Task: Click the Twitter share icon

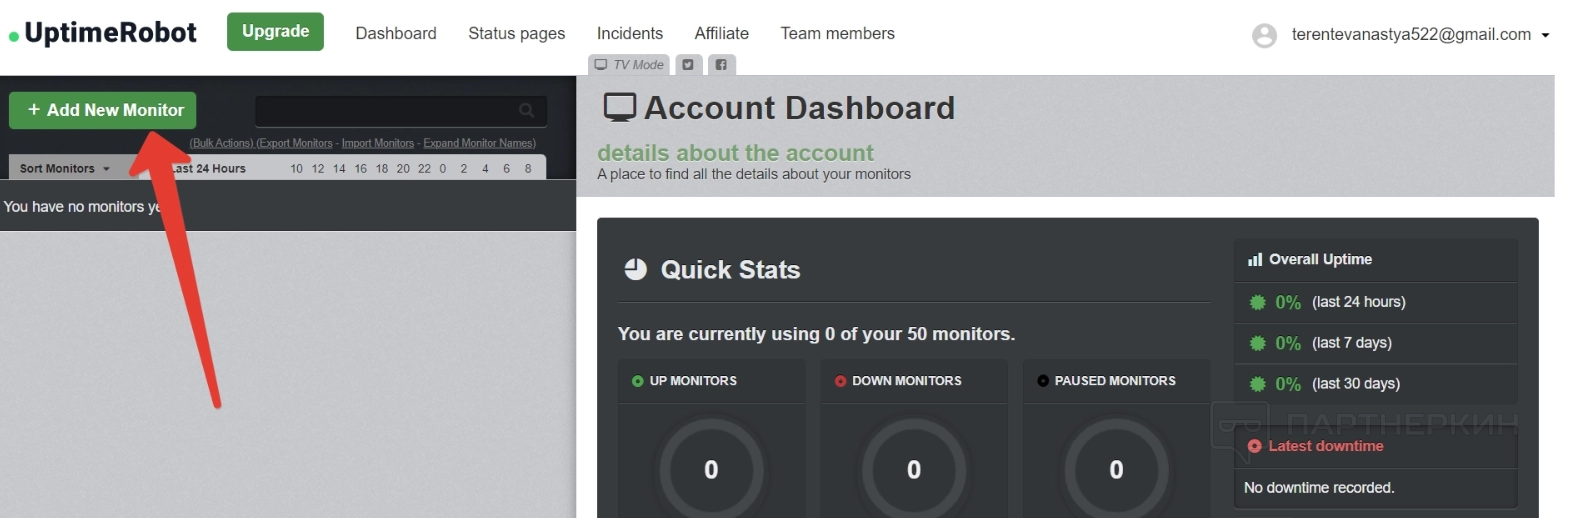Action: click(x=688, y=65)
